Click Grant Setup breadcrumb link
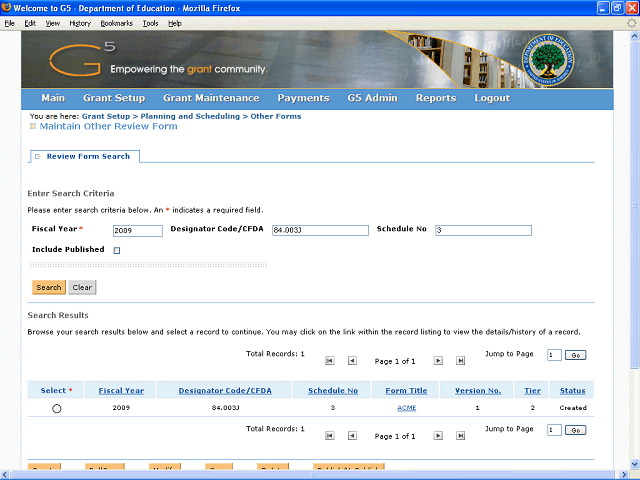 pos(106,116)
